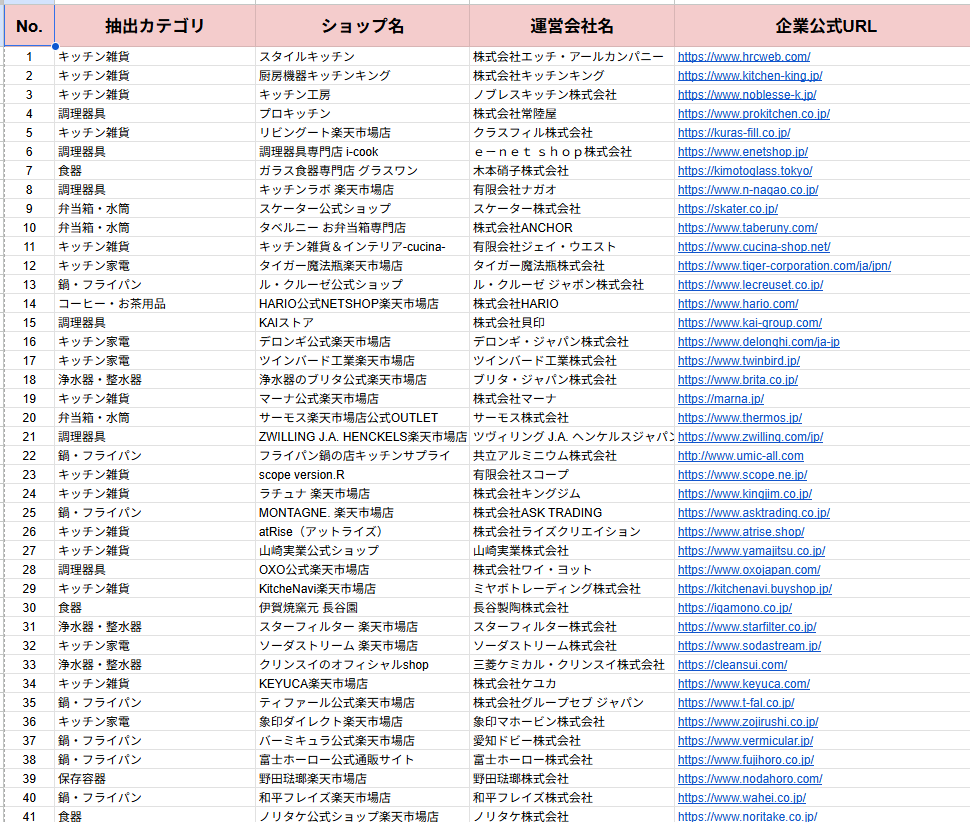Follow the starfilter.co.jp link
The width and height of the screenshot is (970, 822).
click(747, 627)
